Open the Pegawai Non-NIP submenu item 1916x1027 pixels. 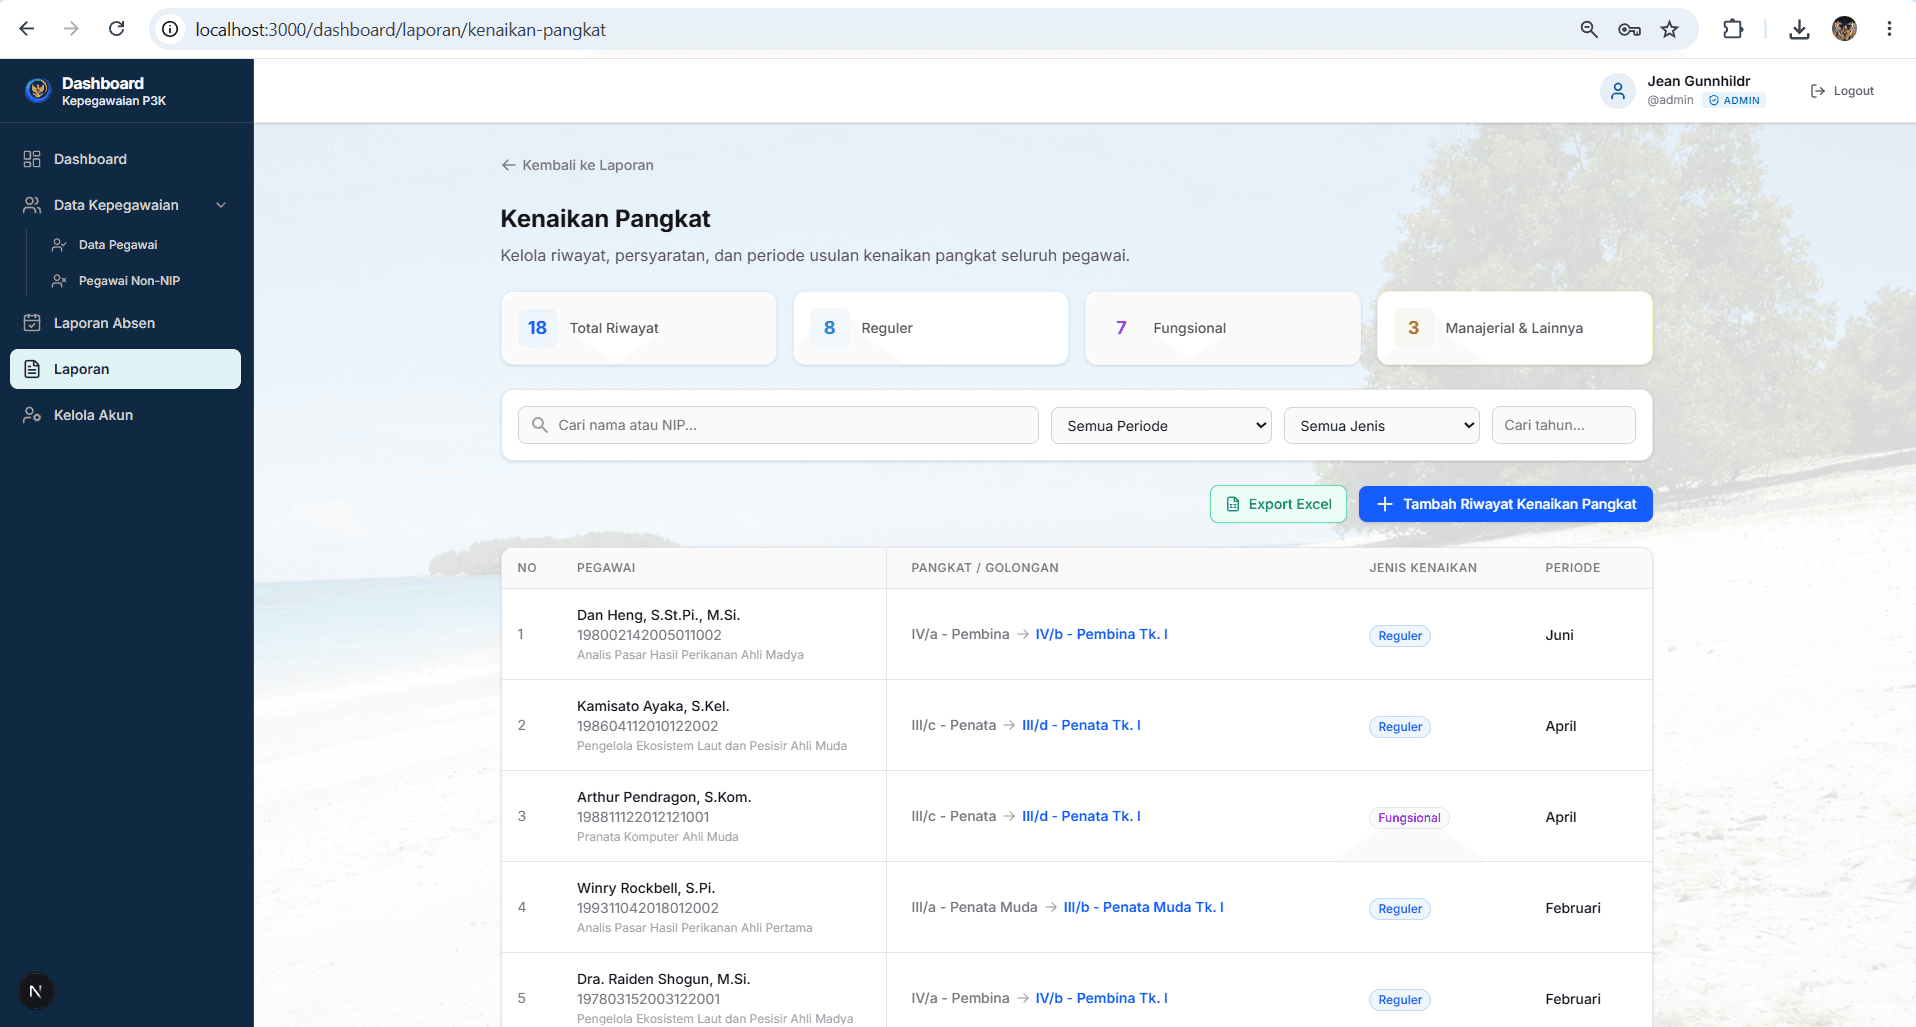click(129, 281)
